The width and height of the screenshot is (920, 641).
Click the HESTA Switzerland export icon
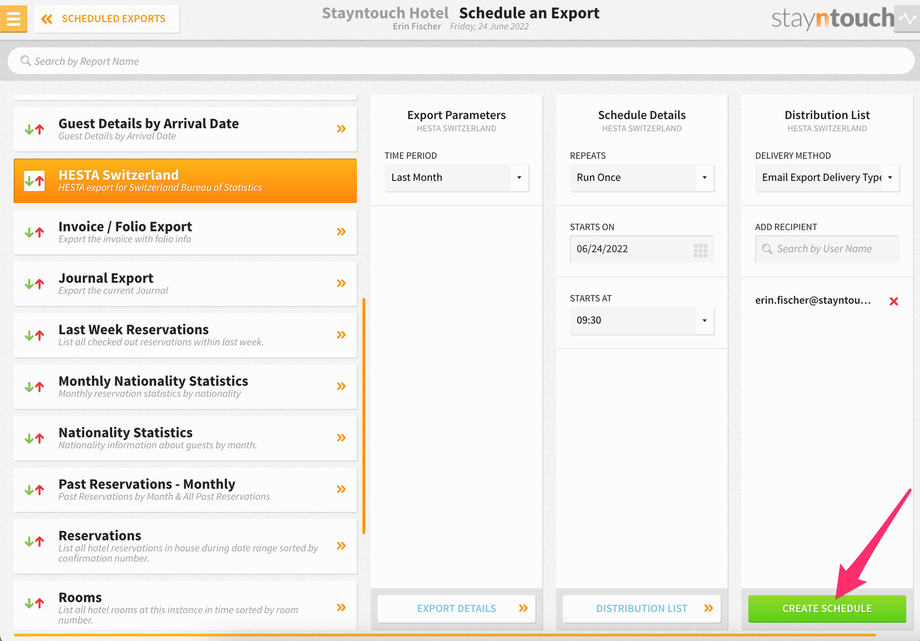tap(34, 180)
